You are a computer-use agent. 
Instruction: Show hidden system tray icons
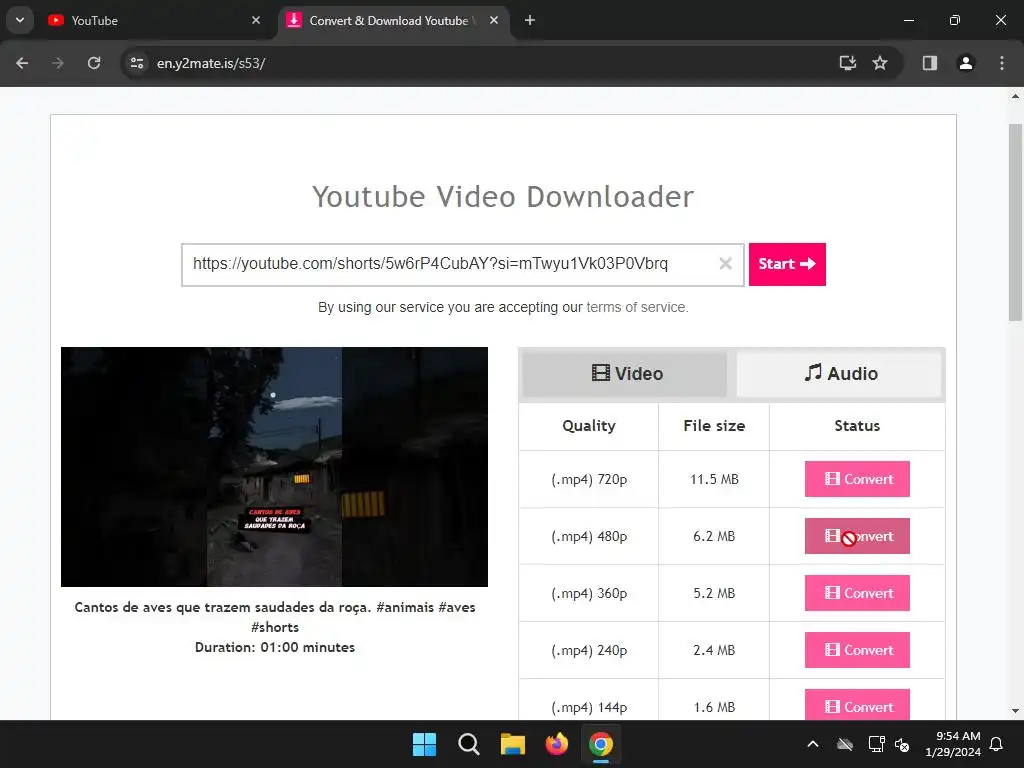click(813, 744)
